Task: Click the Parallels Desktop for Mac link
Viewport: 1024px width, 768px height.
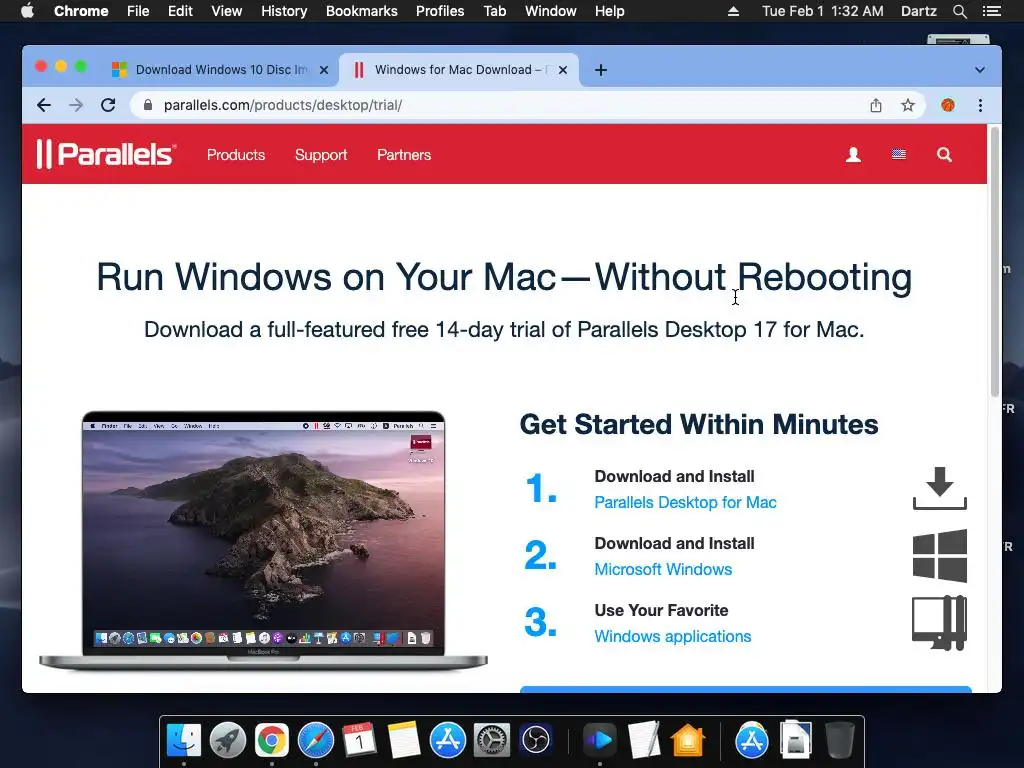Action: 685,502
